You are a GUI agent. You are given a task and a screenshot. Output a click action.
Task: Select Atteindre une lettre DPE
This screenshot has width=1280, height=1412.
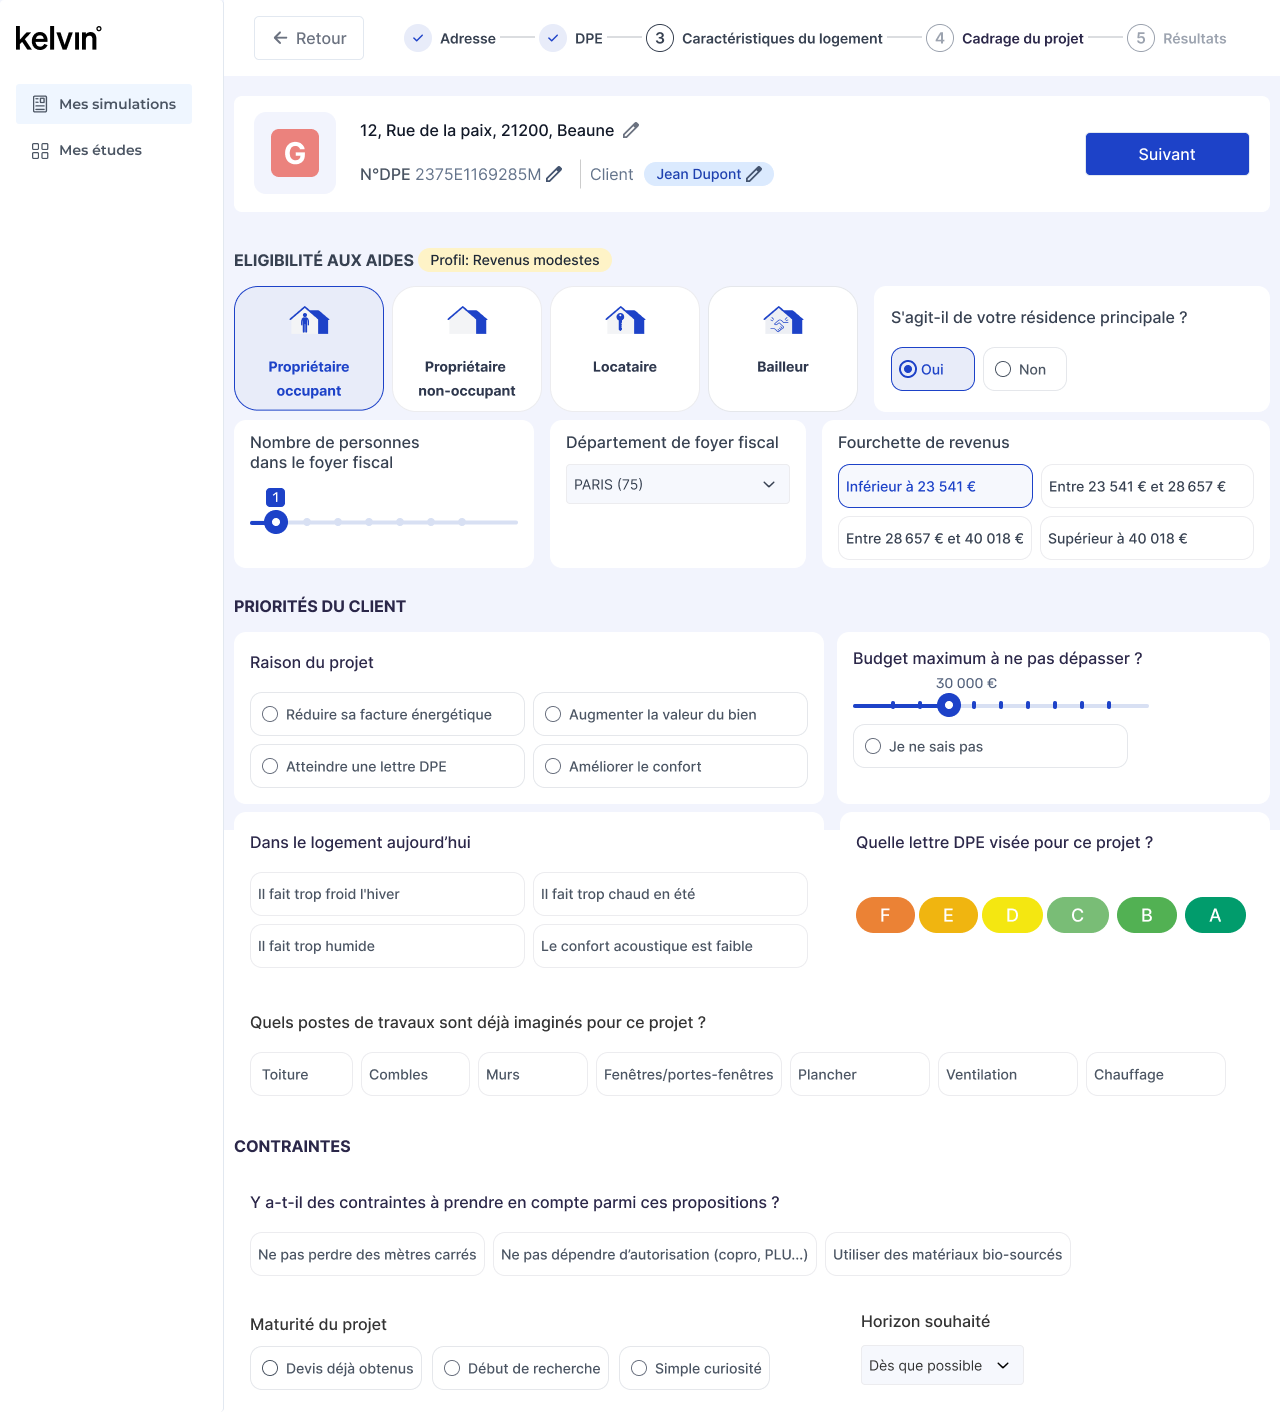[387, 766]
